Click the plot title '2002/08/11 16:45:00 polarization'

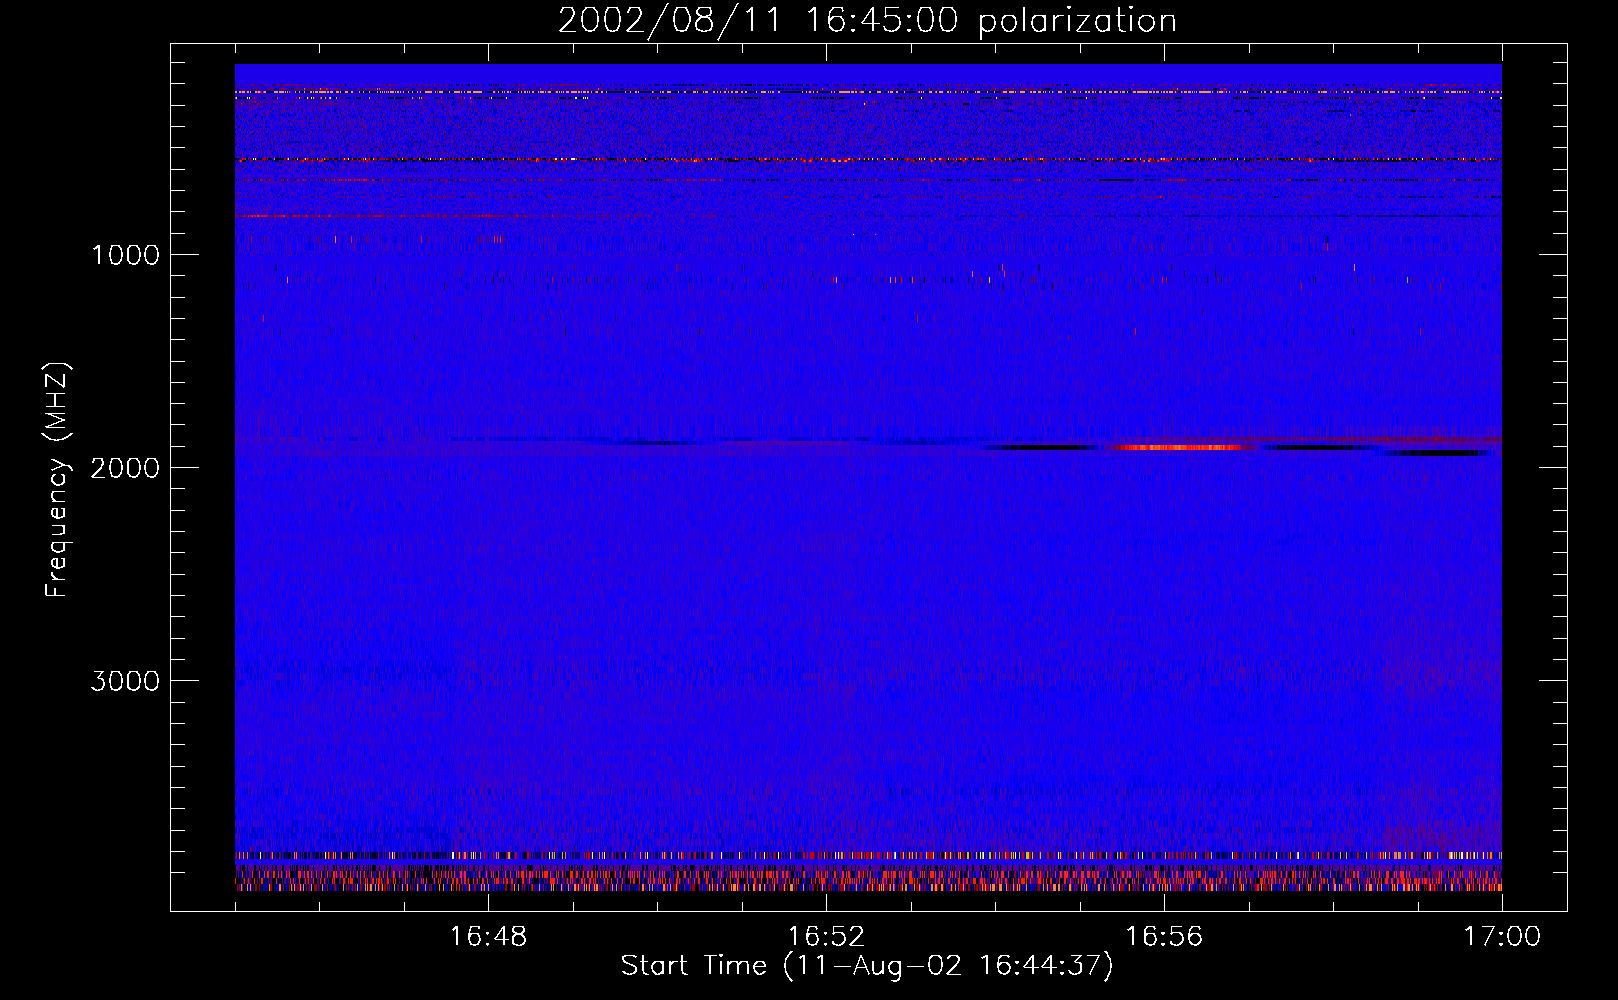coord(867,21)
